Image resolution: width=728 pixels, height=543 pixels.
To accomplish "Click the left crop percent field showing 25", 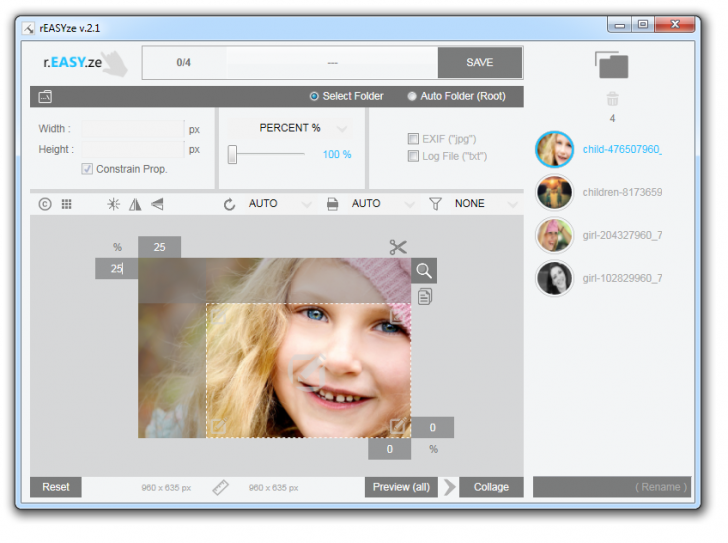I will 117,269.
